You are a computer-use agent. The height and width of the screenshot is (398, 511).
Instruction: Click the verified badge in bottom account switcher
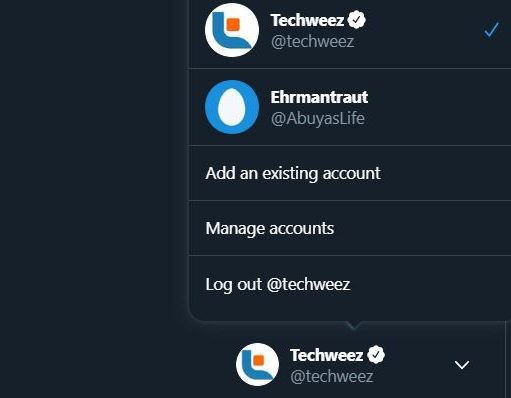[376, 354]
